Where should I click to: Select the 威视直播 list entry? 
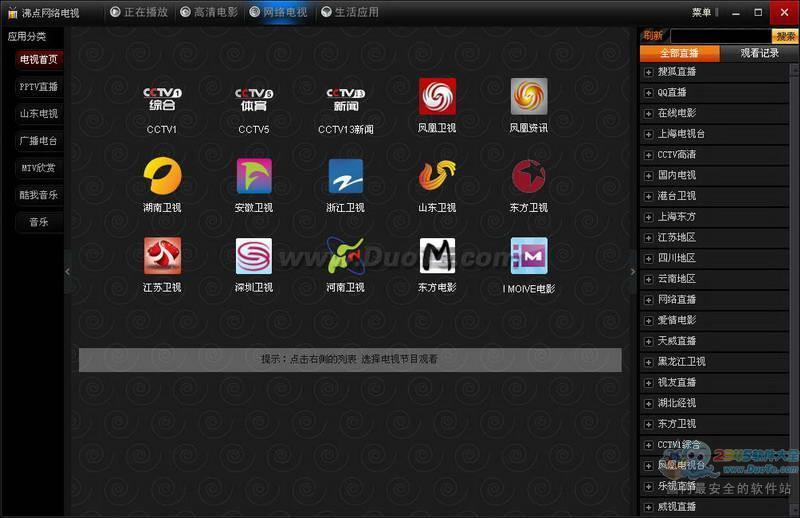714,507
